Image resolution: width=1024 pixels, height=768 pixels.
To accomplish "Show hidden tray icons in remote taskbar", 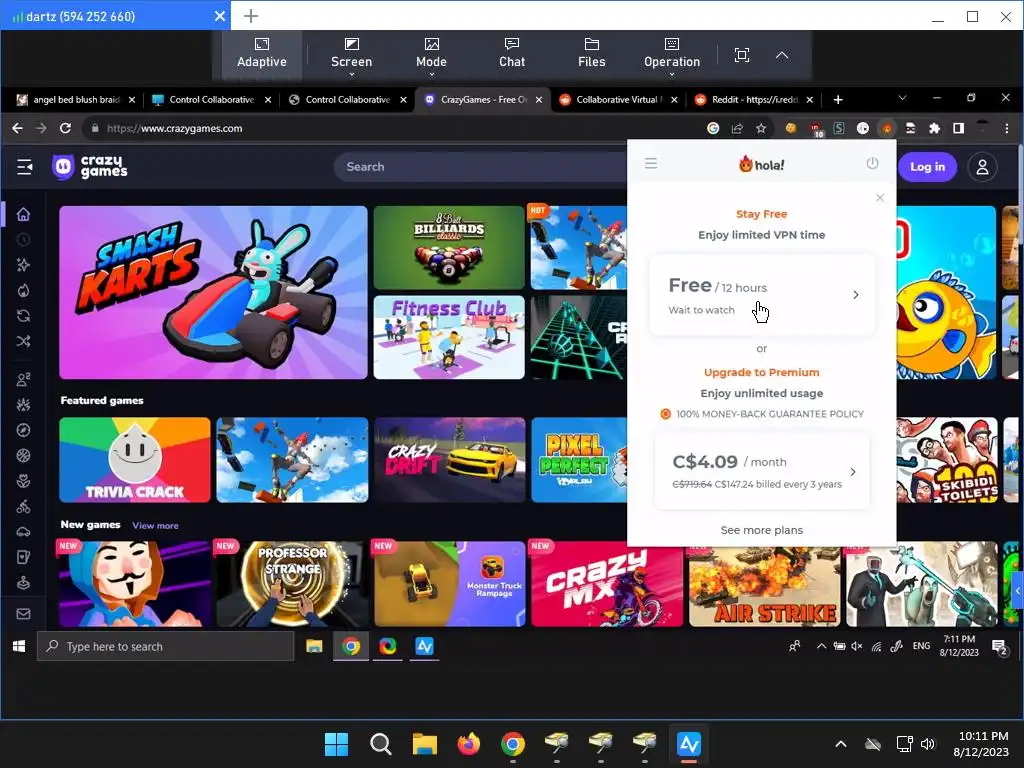I will tap(822, 647).
